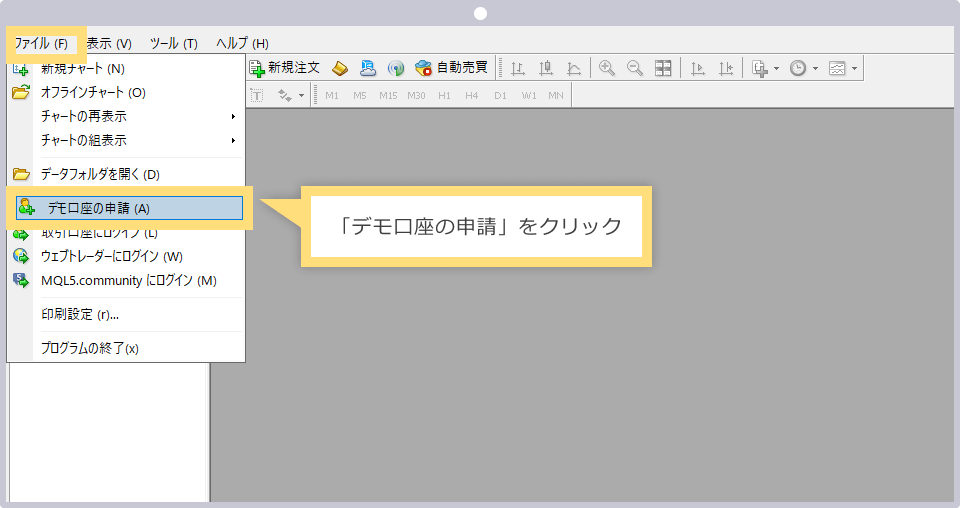The width and height of the screenshot is (960, 508).
Task: Click the periods clock icon
Action: click(x=798, y=68)
